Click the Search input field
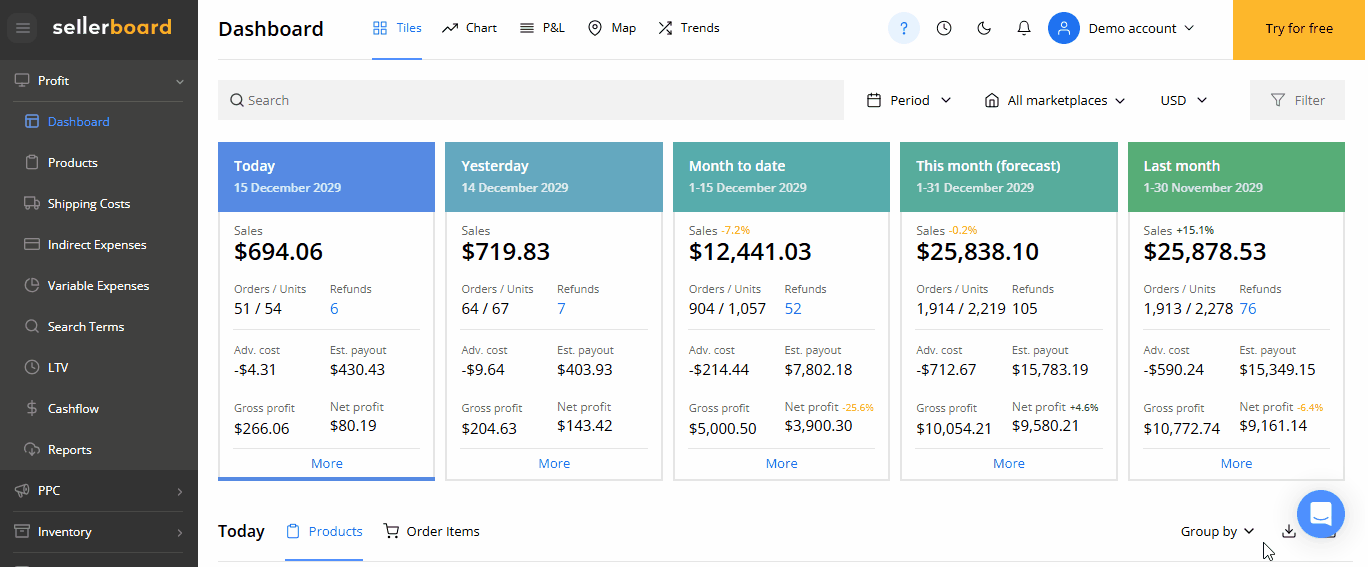This screenshot has height=567, width=1368. click(530, 100)
